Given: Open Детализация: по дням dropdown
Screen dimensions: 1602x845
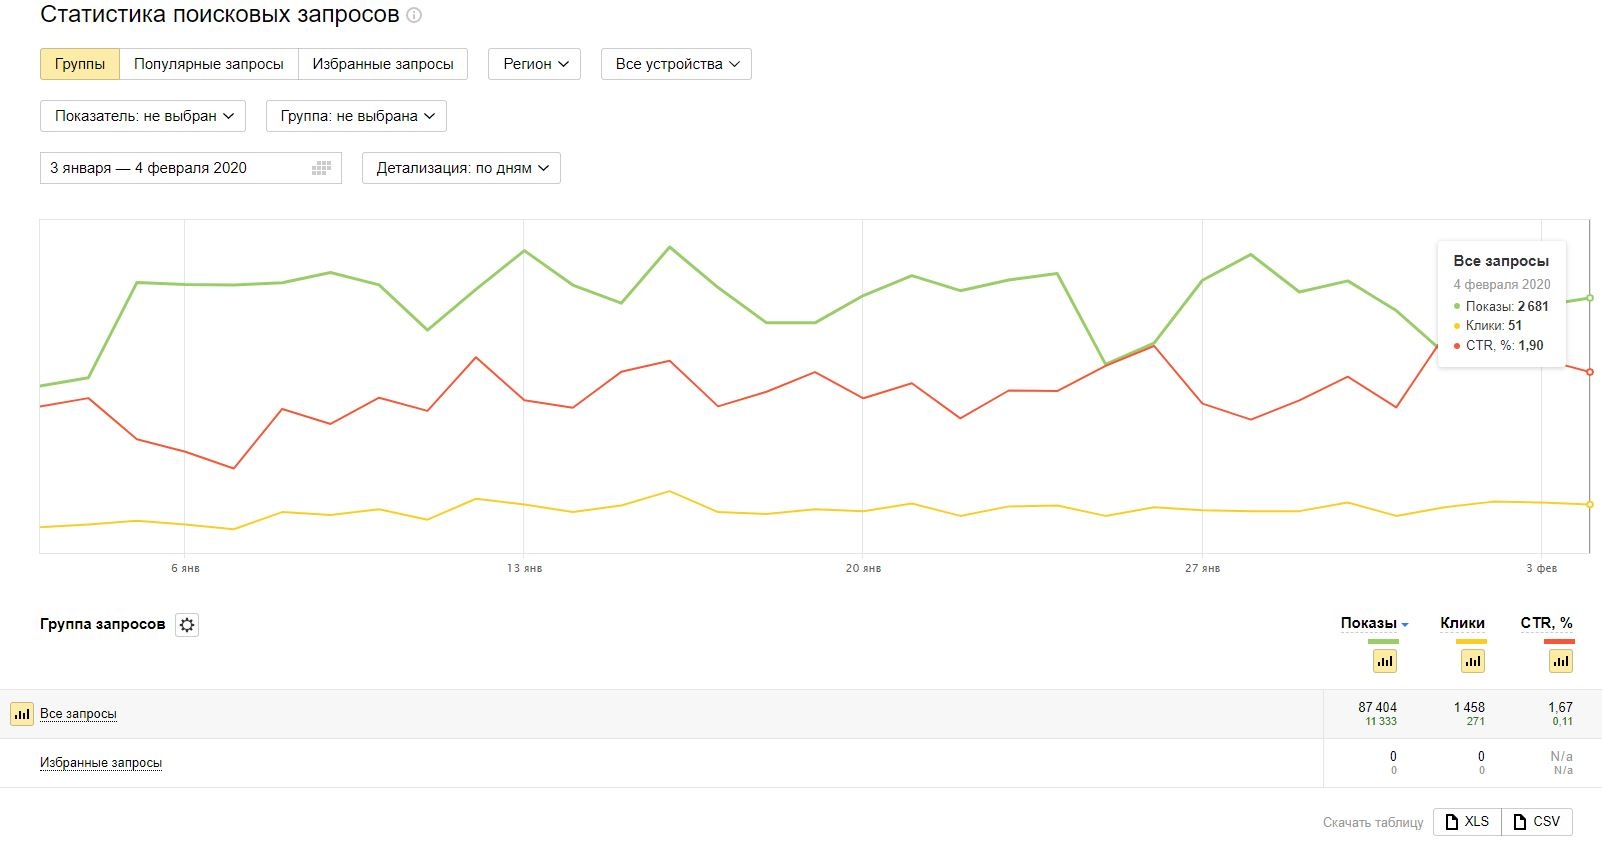Looking at the screenshot, I should click(461, 168).
